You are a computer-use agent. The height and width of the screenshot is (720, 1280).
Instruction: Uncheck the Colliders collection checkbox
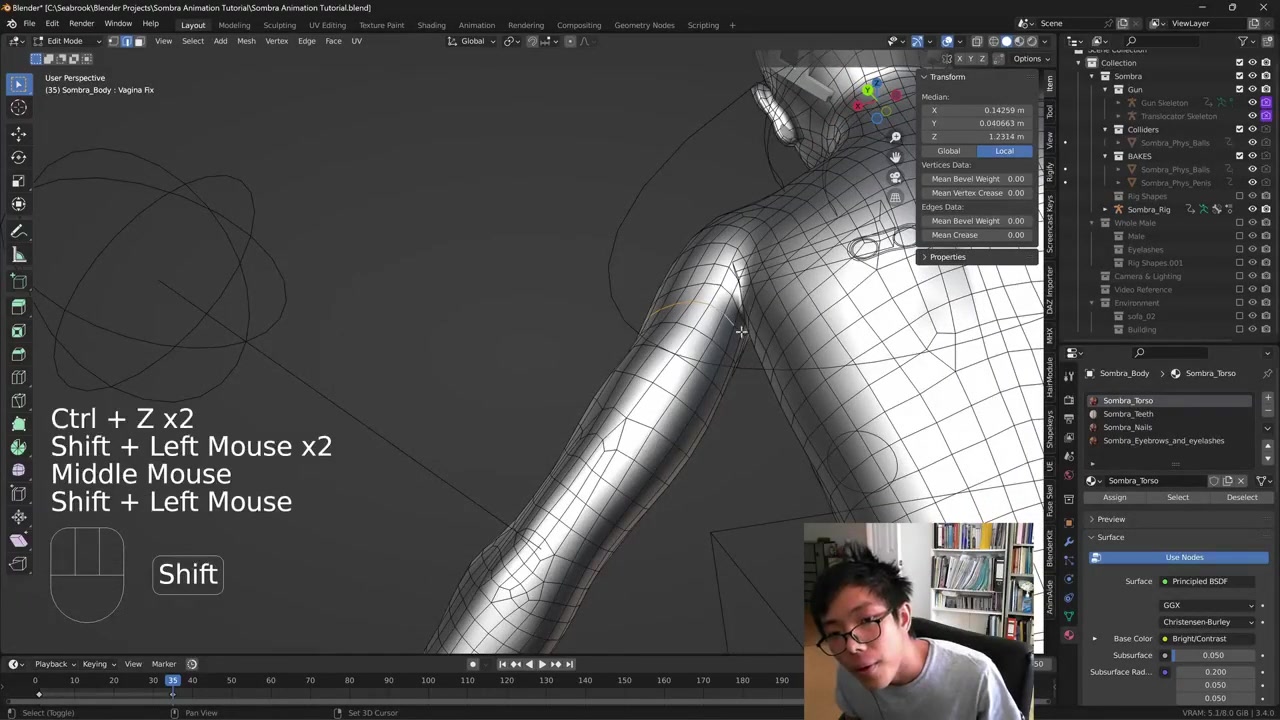coord(1239,129)
